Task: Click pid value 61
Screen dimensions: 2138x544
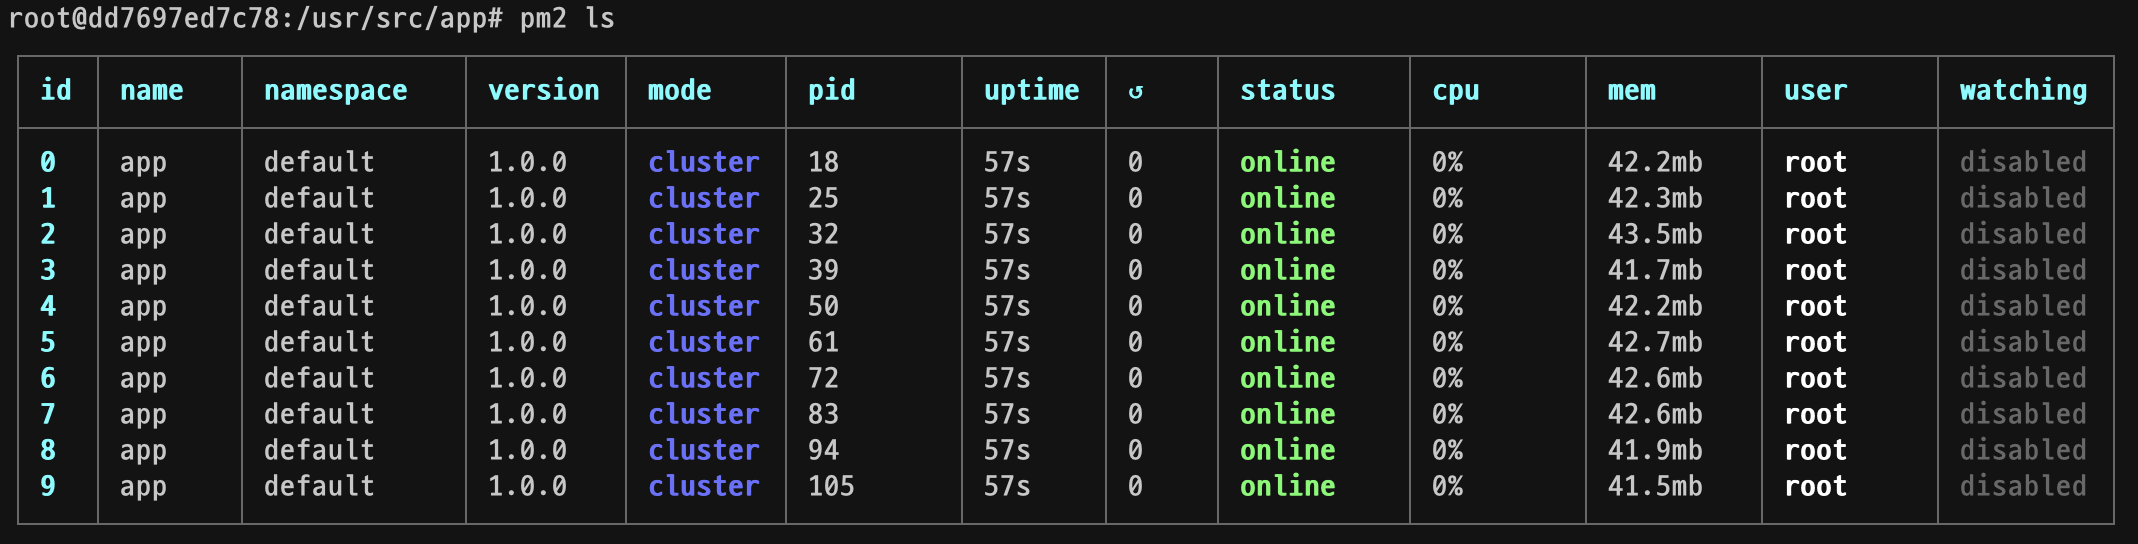Action: pos(824,342)
